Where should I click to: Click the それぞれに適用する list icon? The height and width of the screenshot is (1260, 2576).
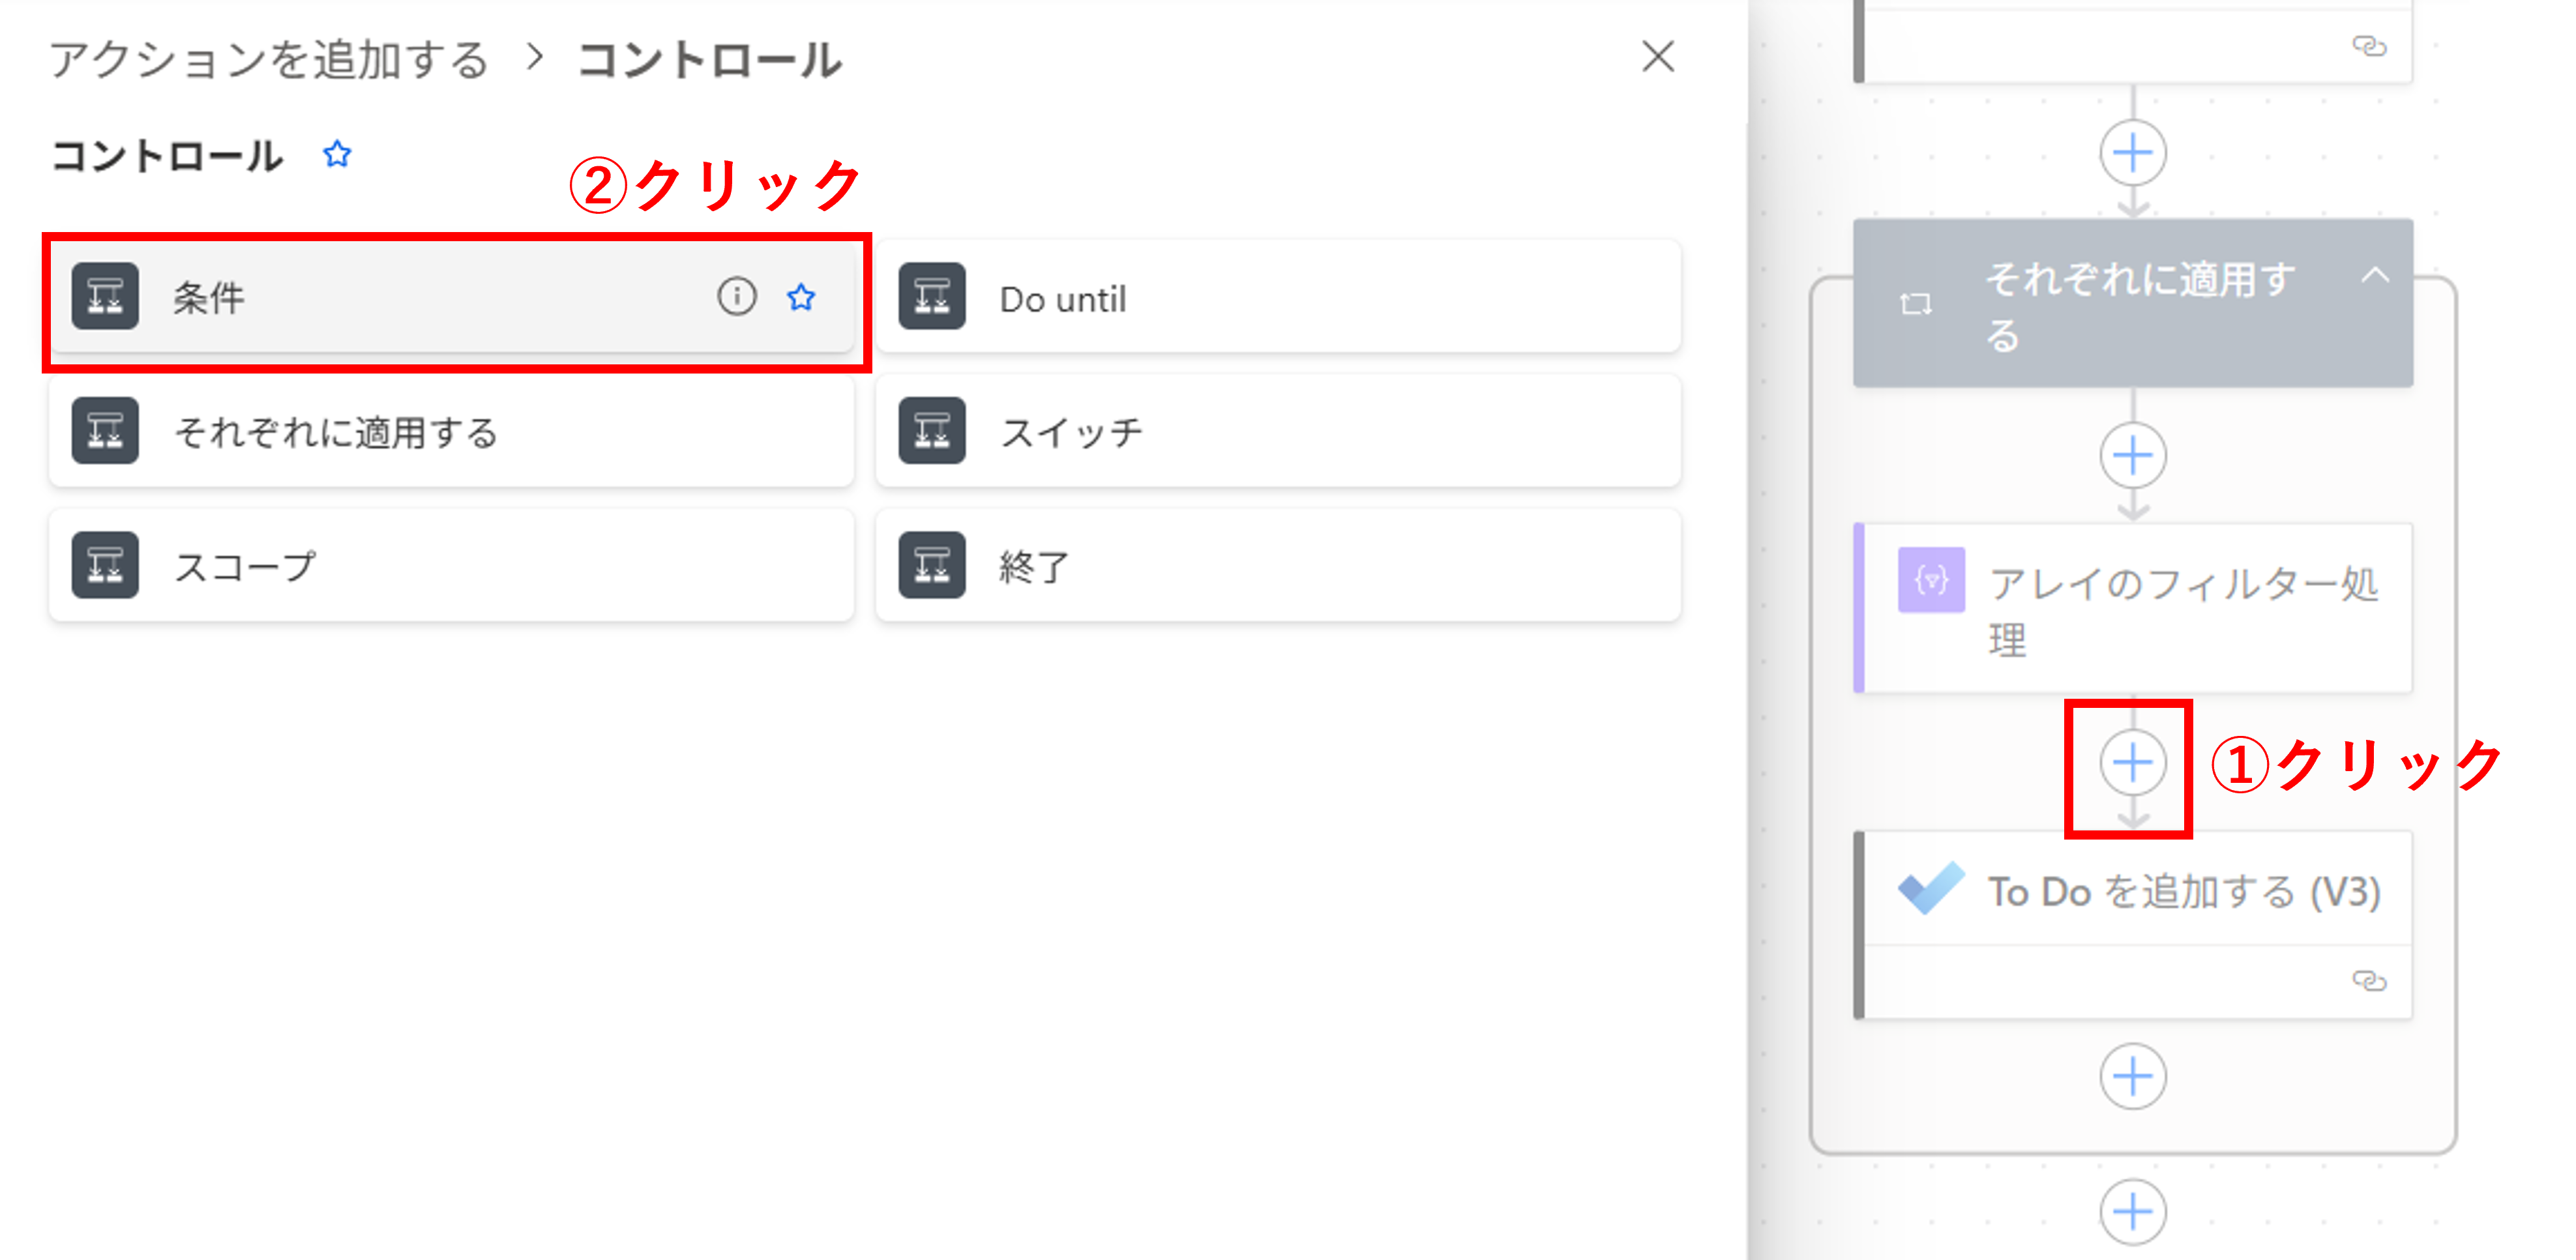tap(105, 431)
